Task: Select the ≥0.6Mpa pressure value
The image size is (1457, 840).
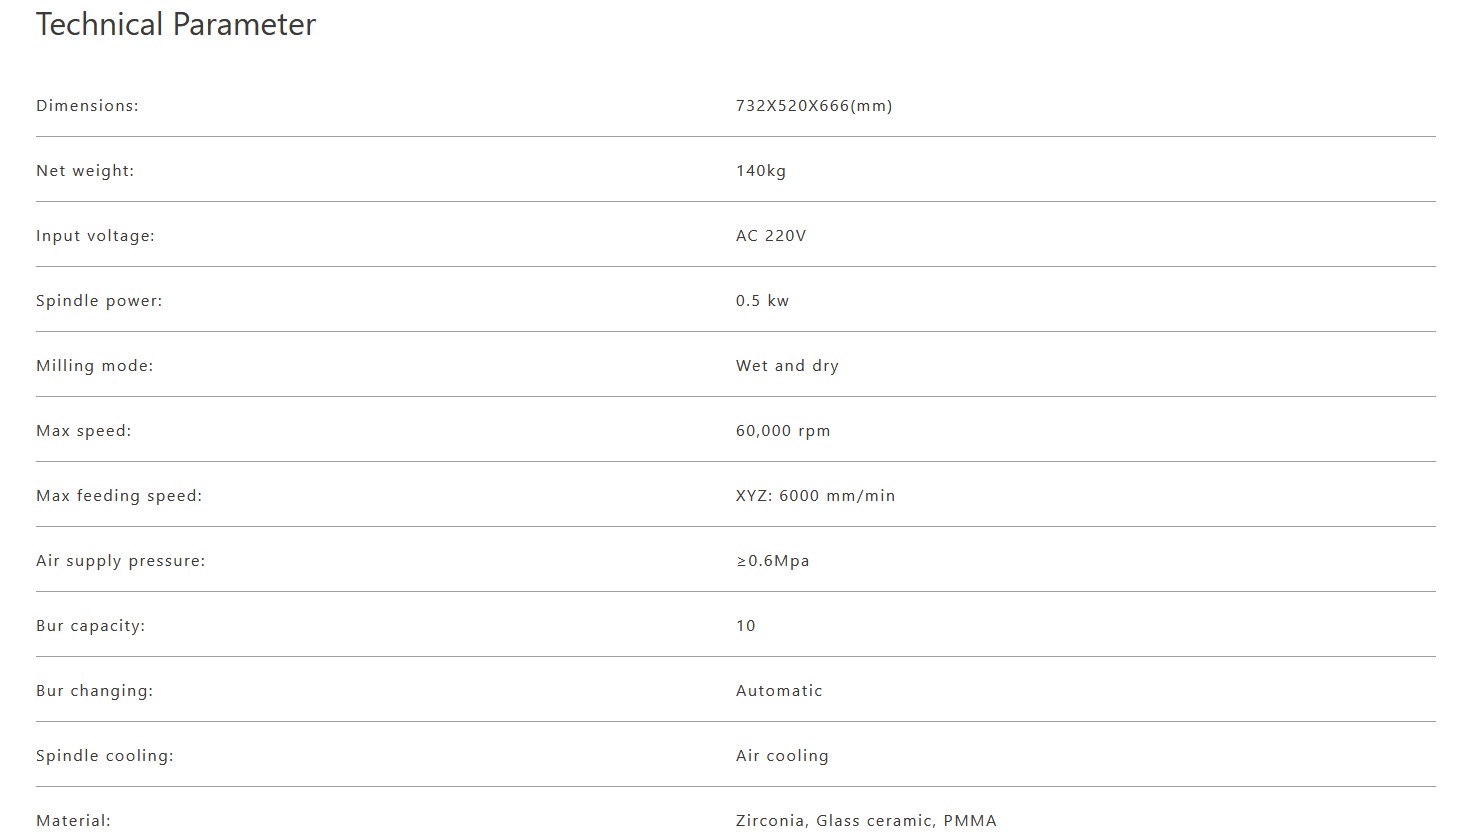Action: click(773, 561)
